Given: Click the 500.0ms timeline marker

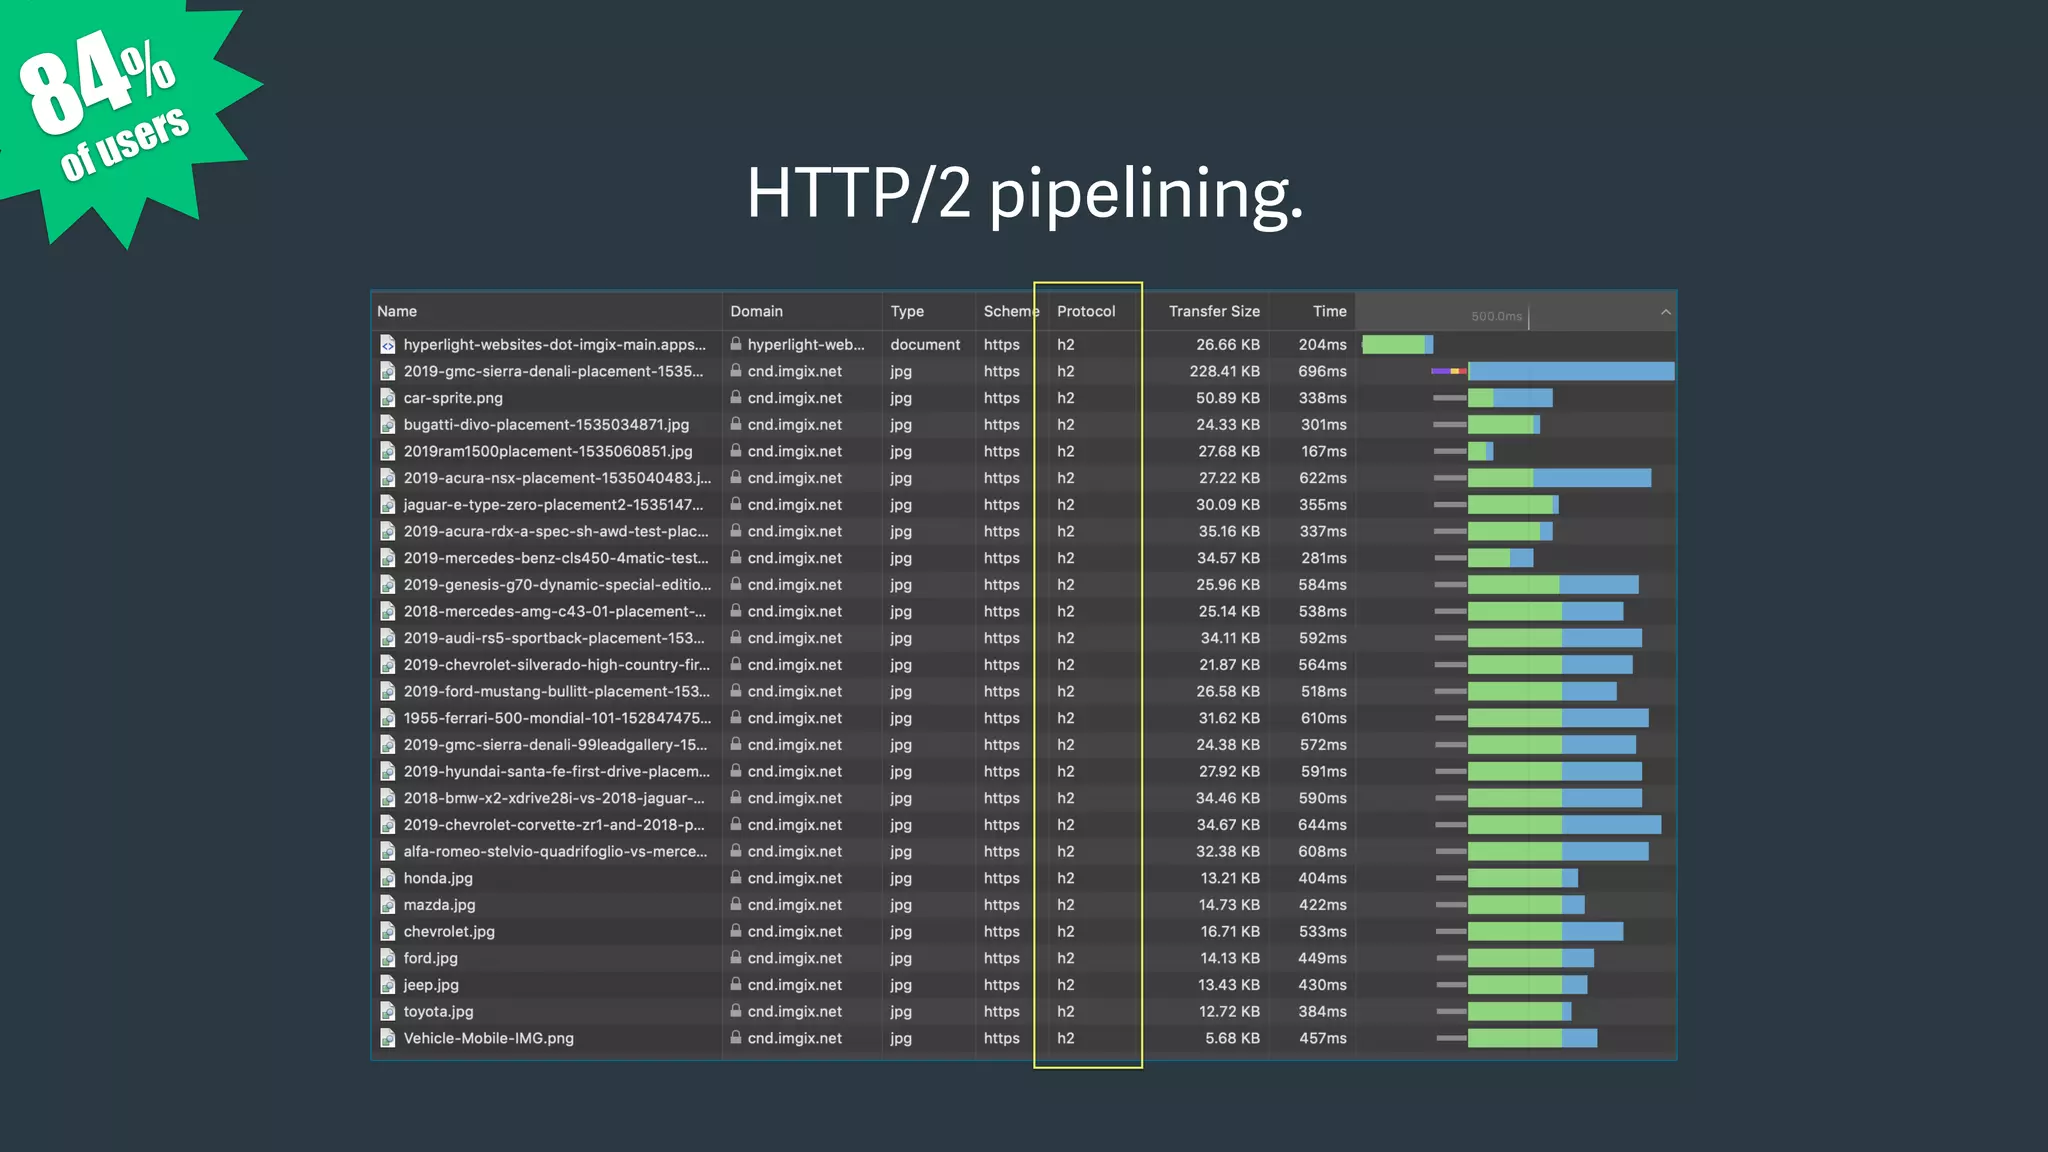Looking at the screenshot, I should click(1497, 317).
